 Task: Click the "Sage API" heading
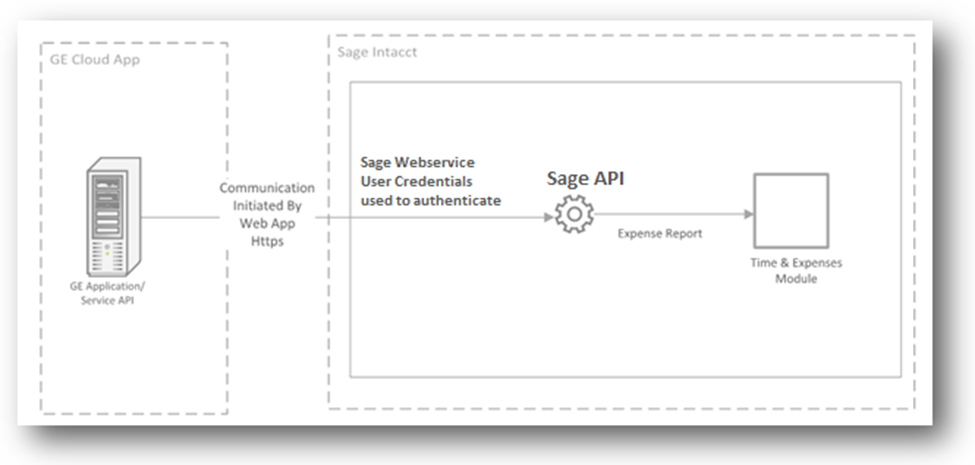point(585,178)
